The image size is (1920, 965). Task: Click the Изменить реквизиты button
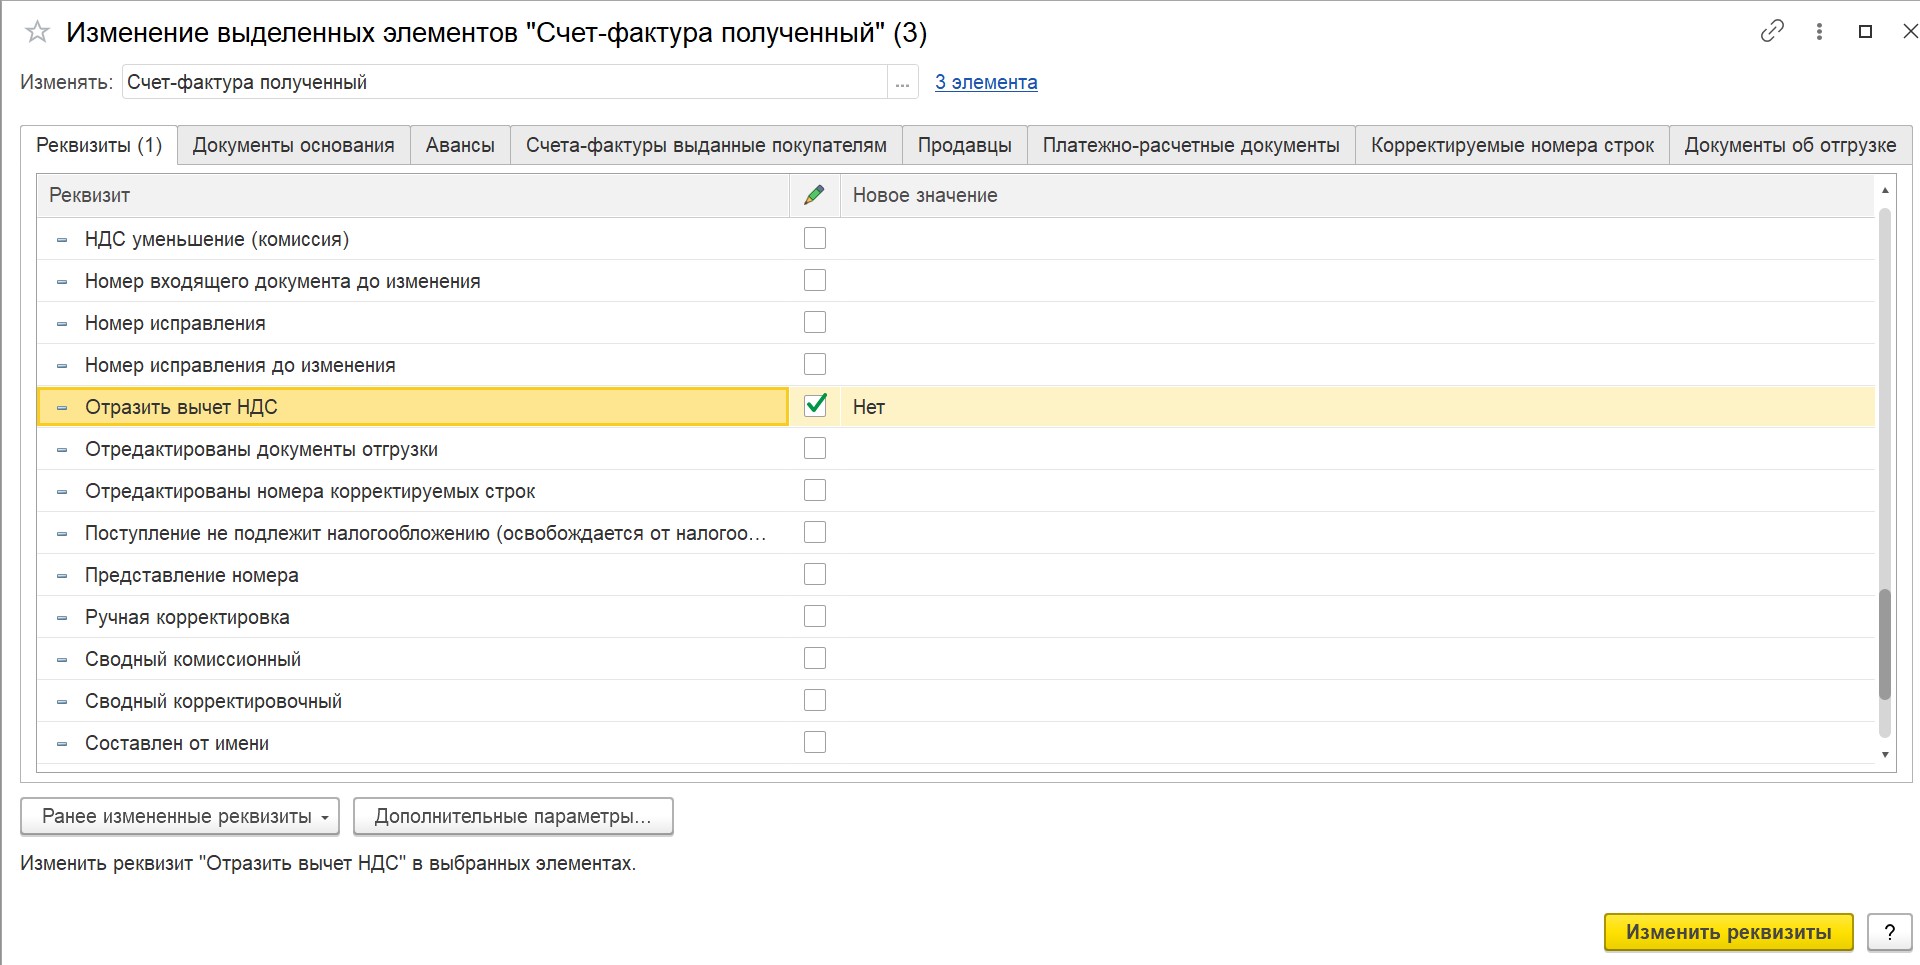[x=1729, y=932]
